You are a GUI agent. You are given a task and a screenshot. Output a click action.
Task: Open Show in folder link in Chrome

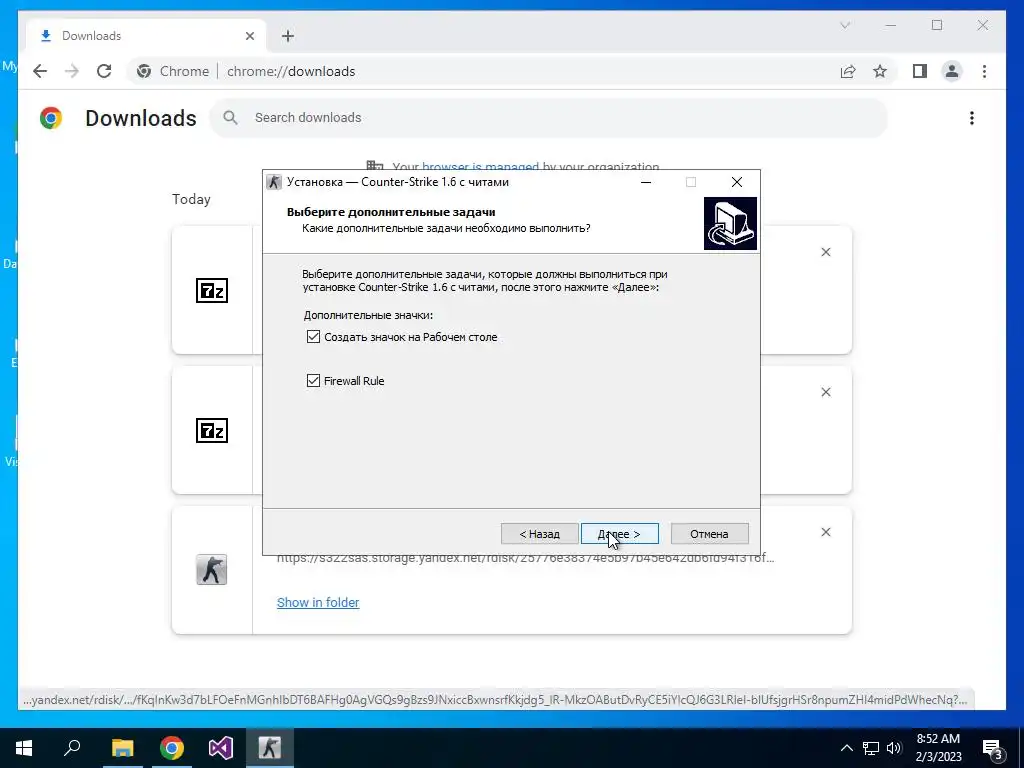click(x=318, y=602)
